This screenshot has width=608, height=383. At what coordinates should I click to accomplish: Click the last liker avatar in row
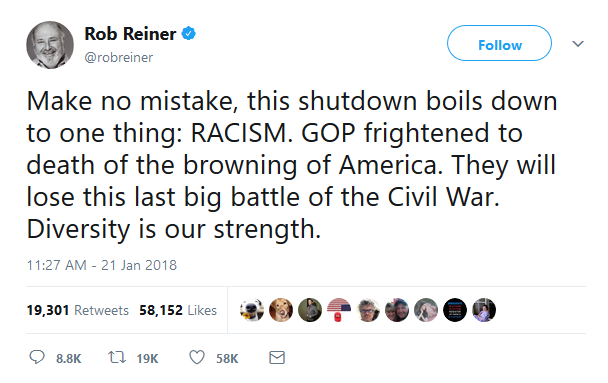[x=484, y=310]
